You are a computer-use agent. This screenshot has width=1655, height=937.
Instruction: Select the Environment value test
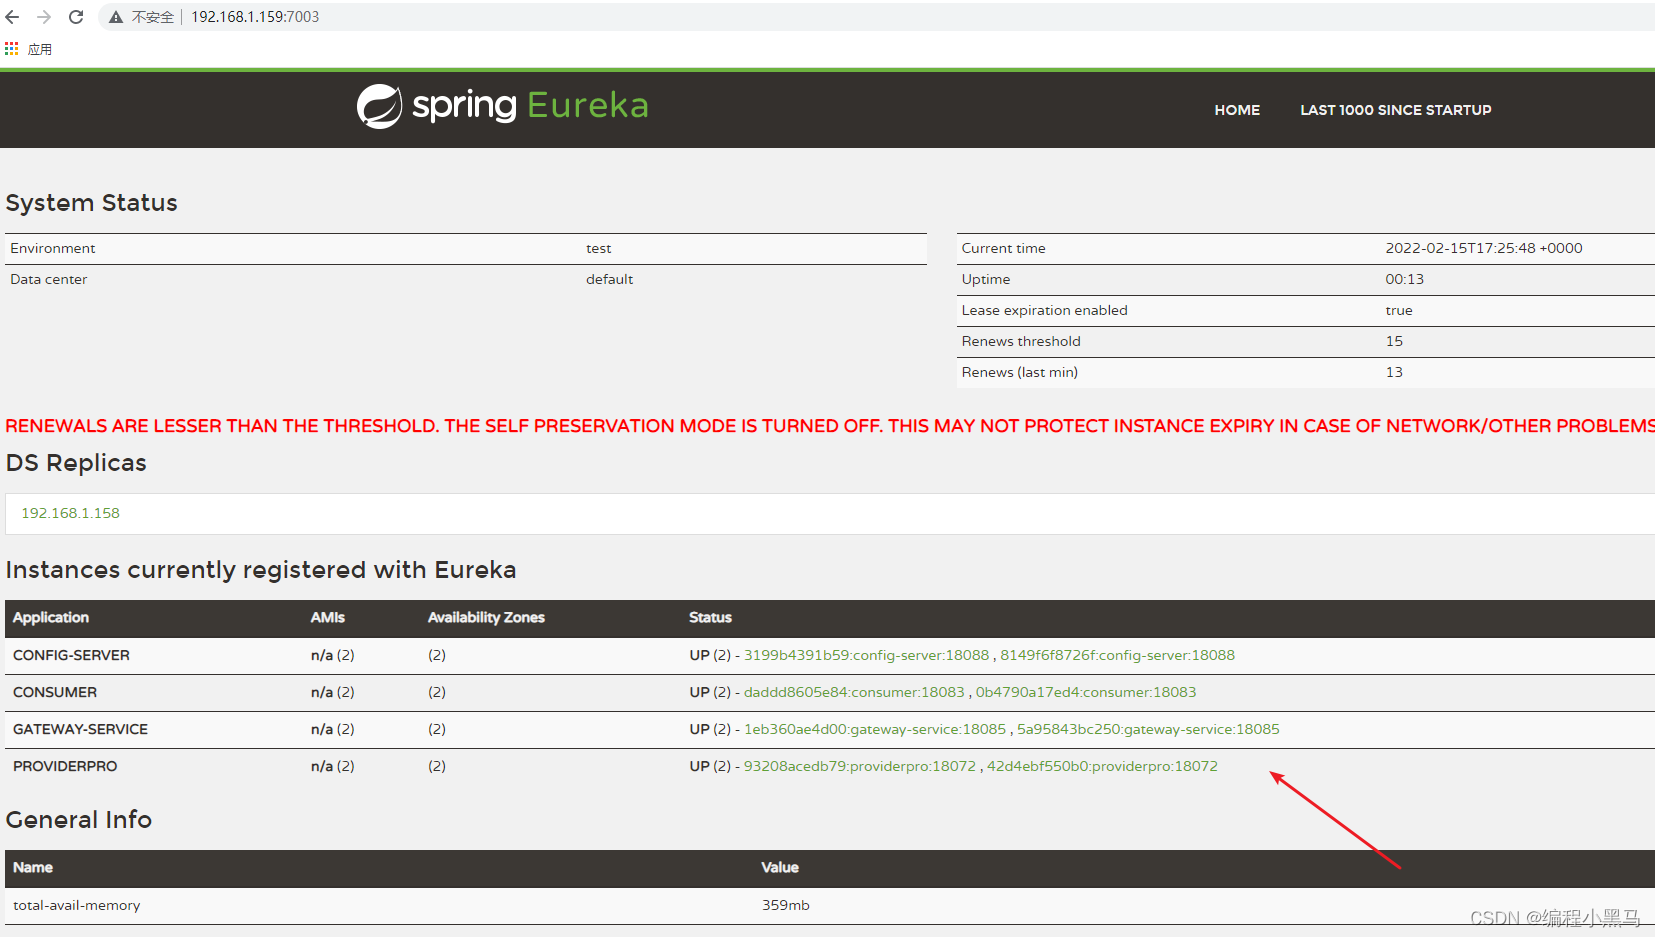point(598,248)
